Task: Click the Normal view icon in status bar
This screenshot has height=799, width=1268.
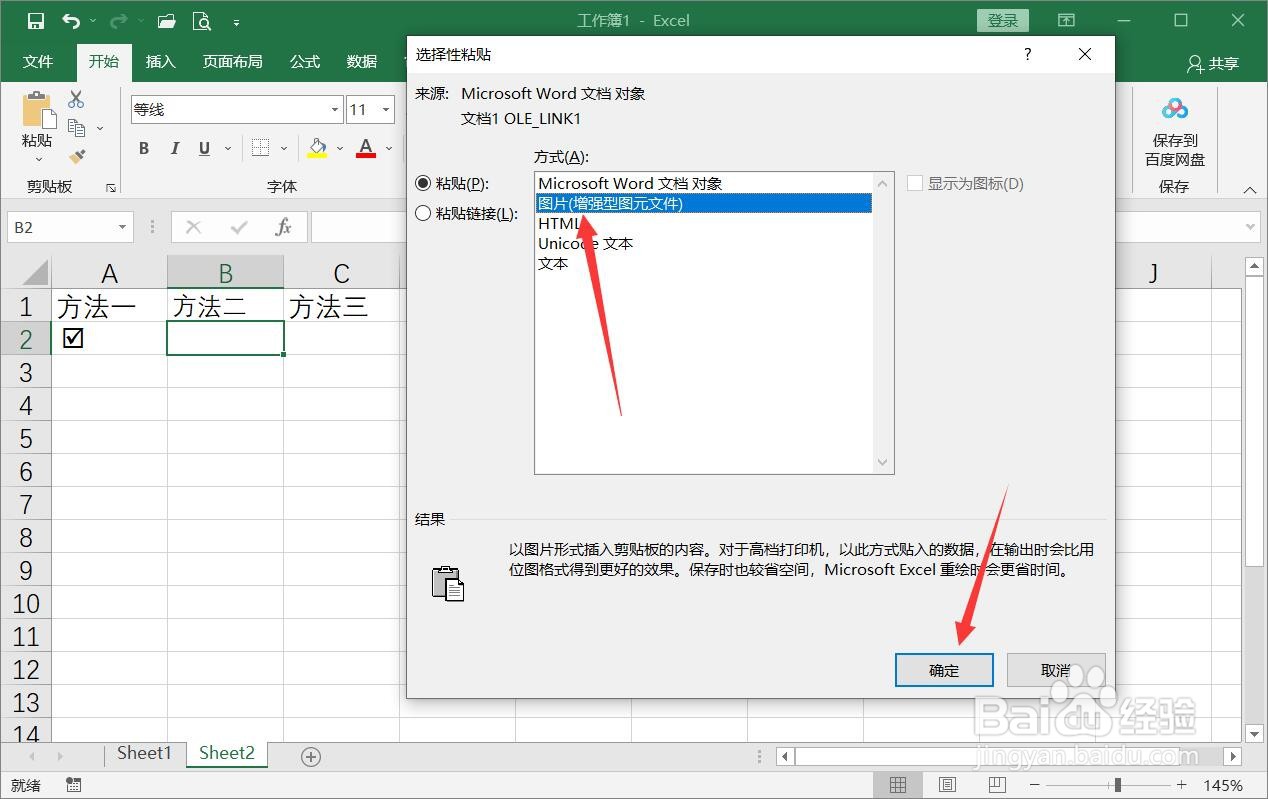Action: click(898, 785)
